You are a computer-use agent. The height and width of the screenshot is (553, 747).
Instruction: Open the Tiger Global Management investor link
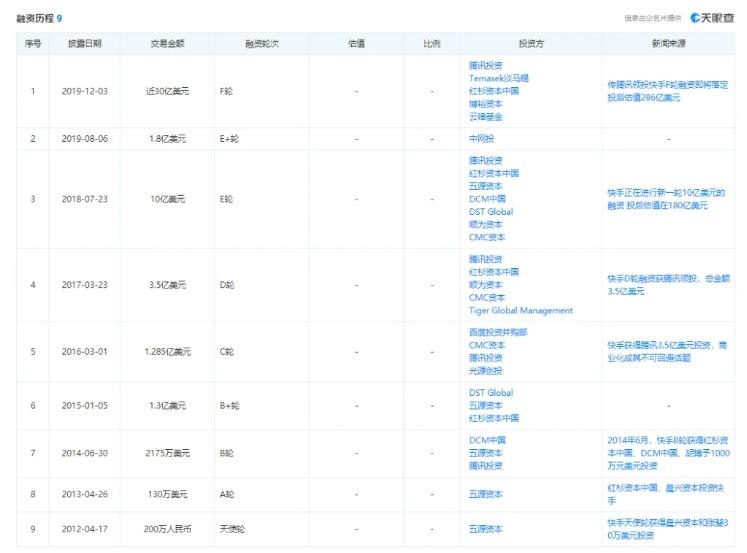(x=521, y=311)
